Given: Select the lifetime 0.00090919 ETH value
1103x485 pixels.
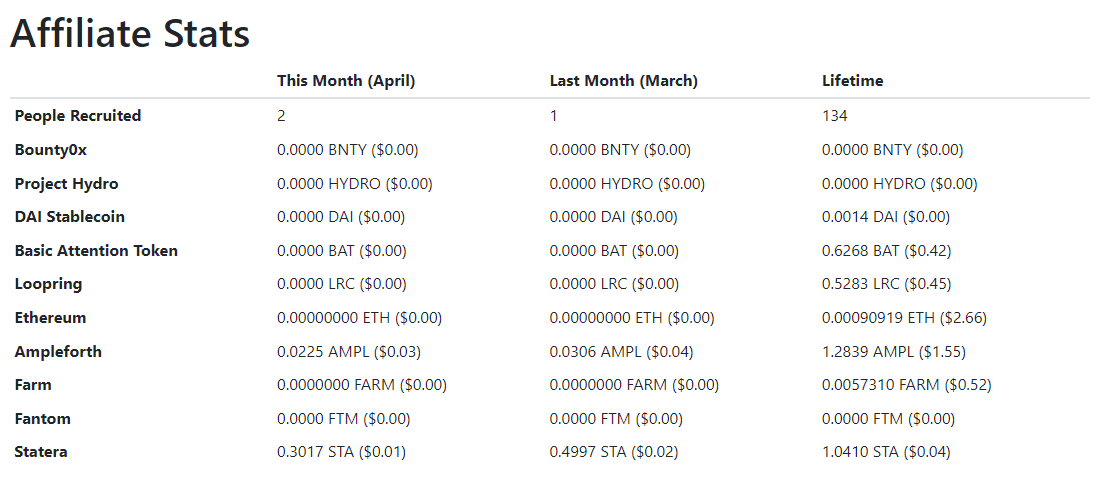Looking at the screenshot, I should tap(905, 318).
